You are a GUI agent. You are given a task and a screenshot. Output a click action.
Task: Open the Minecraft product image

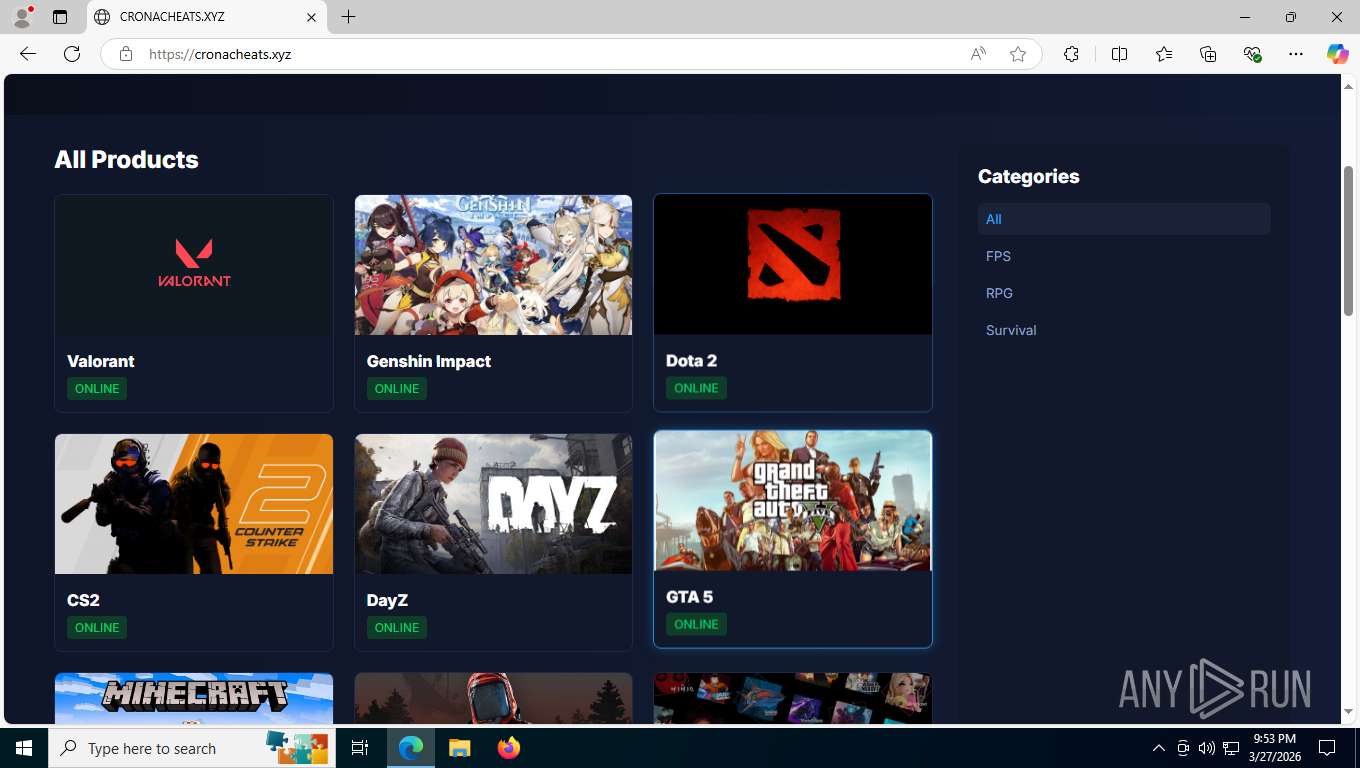(194, 698)
